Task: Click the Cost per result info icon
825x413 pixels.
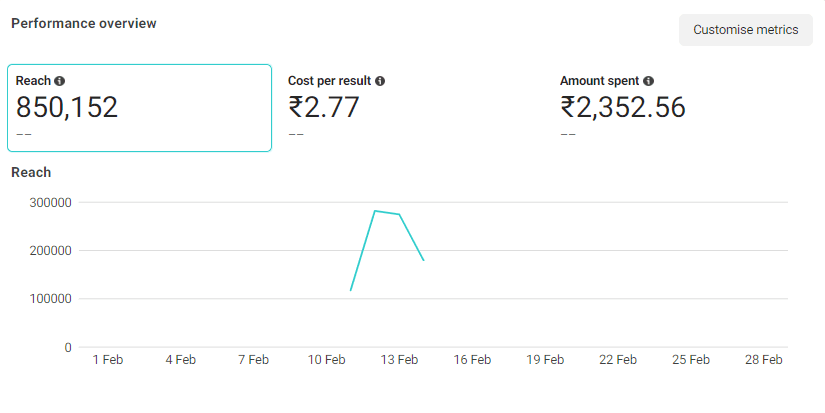Action: tap(380, 81)
